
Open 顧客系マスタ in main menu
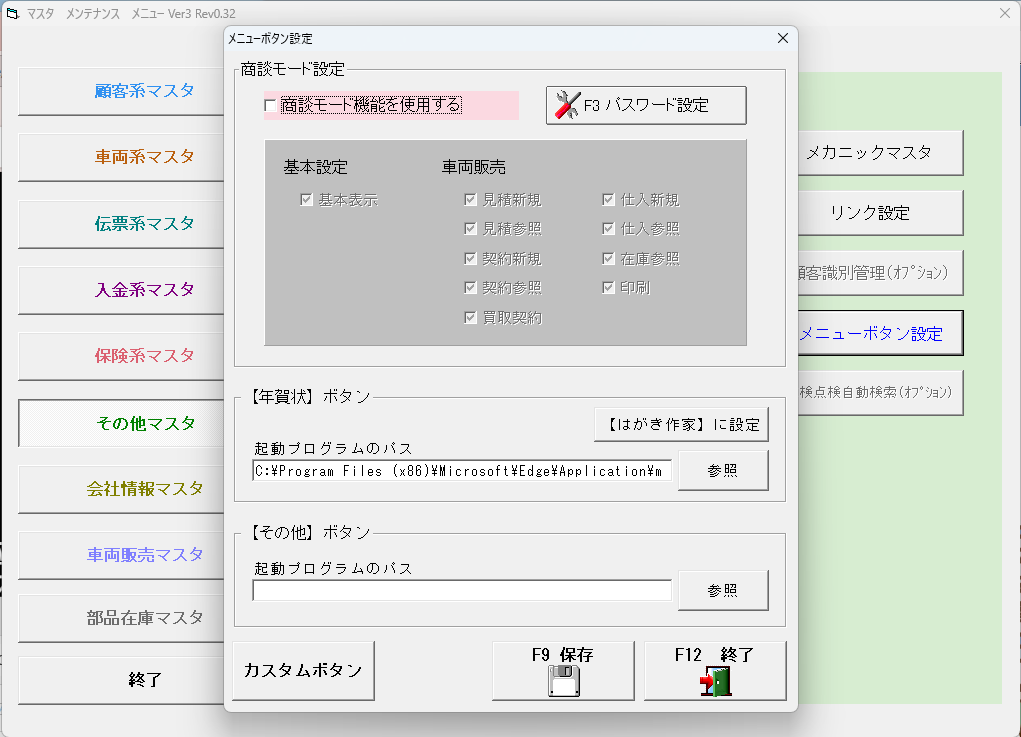[122, 91]
